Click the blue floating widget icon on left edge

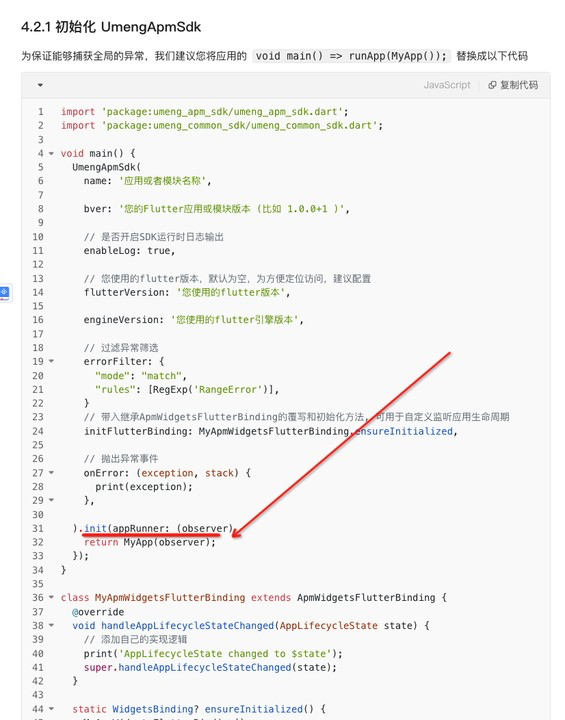5,292
